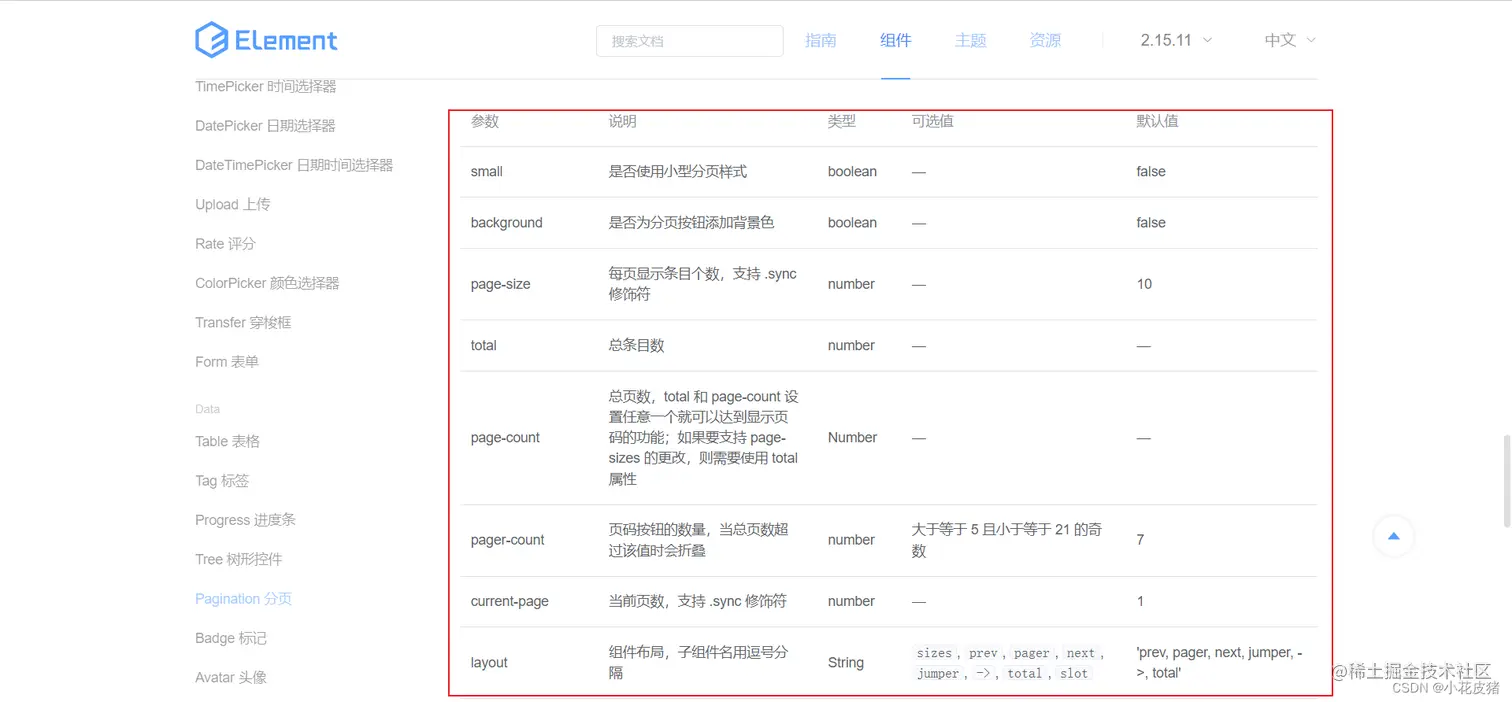Click 是否为分页按钮添加背景色 description

pos(692,222)
